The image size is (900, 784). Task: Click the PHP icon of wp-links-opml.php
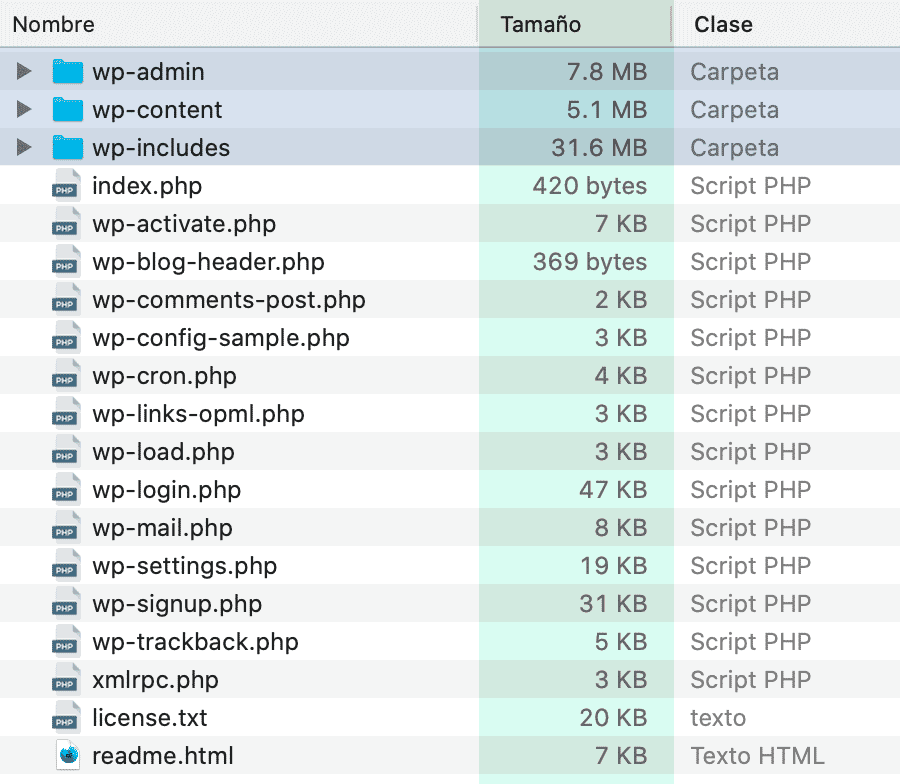coord(65,413)
